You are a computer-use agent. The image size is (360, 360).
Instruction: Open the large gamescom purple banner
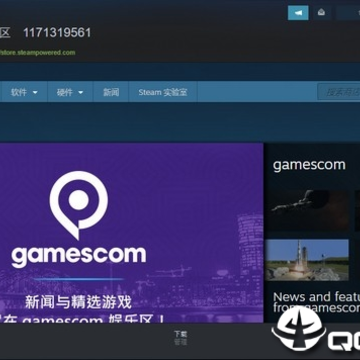131,233
